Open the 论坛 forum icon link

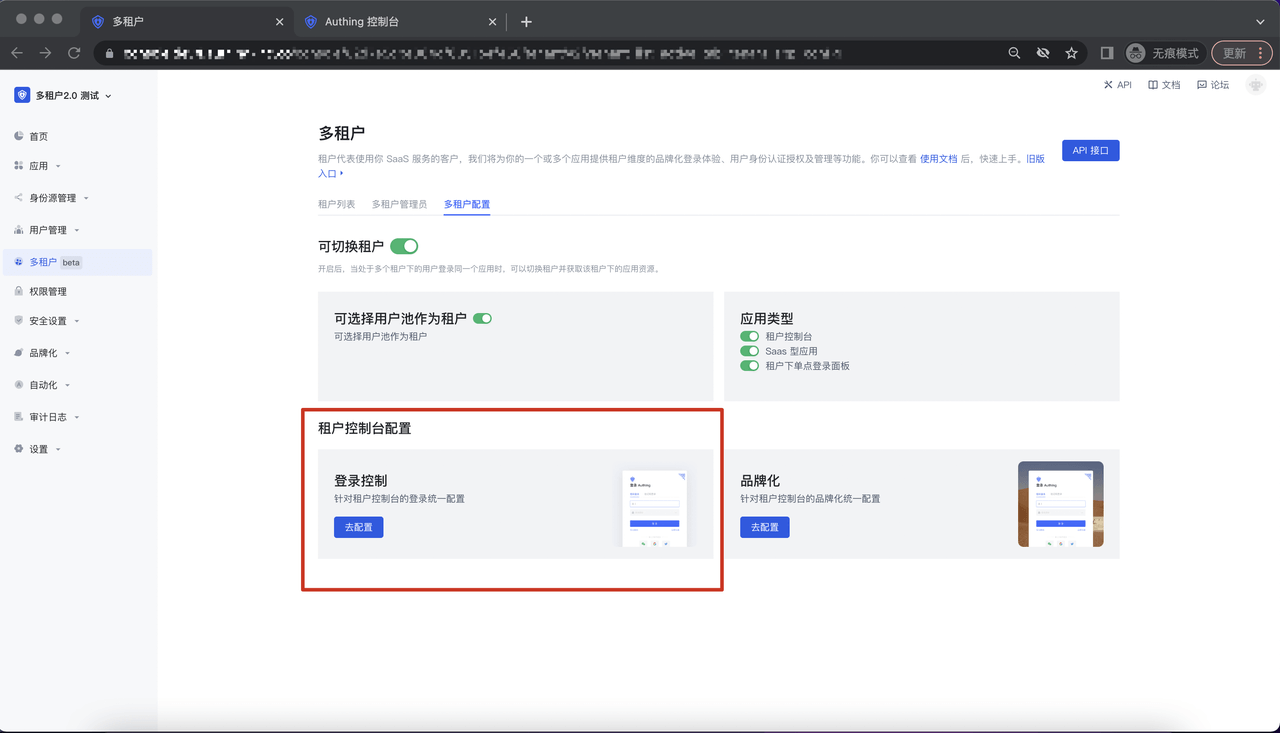pos(1202,85)
